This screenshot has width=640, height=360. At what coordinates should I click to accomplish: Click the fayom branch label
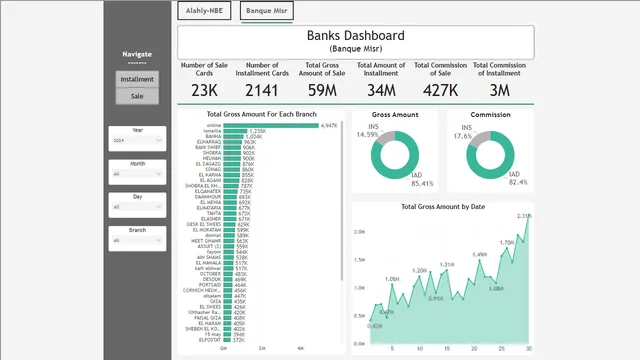coord(214,252)
